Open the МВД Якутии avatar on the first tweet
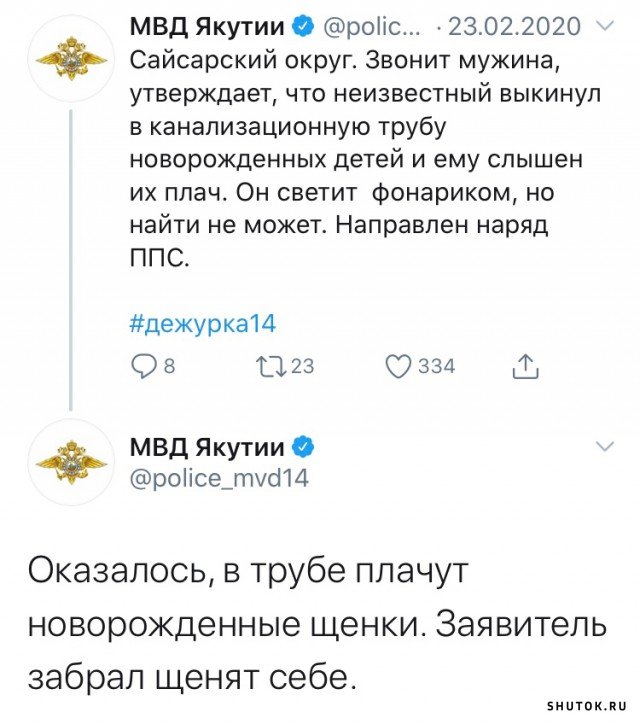 point(71,59)
